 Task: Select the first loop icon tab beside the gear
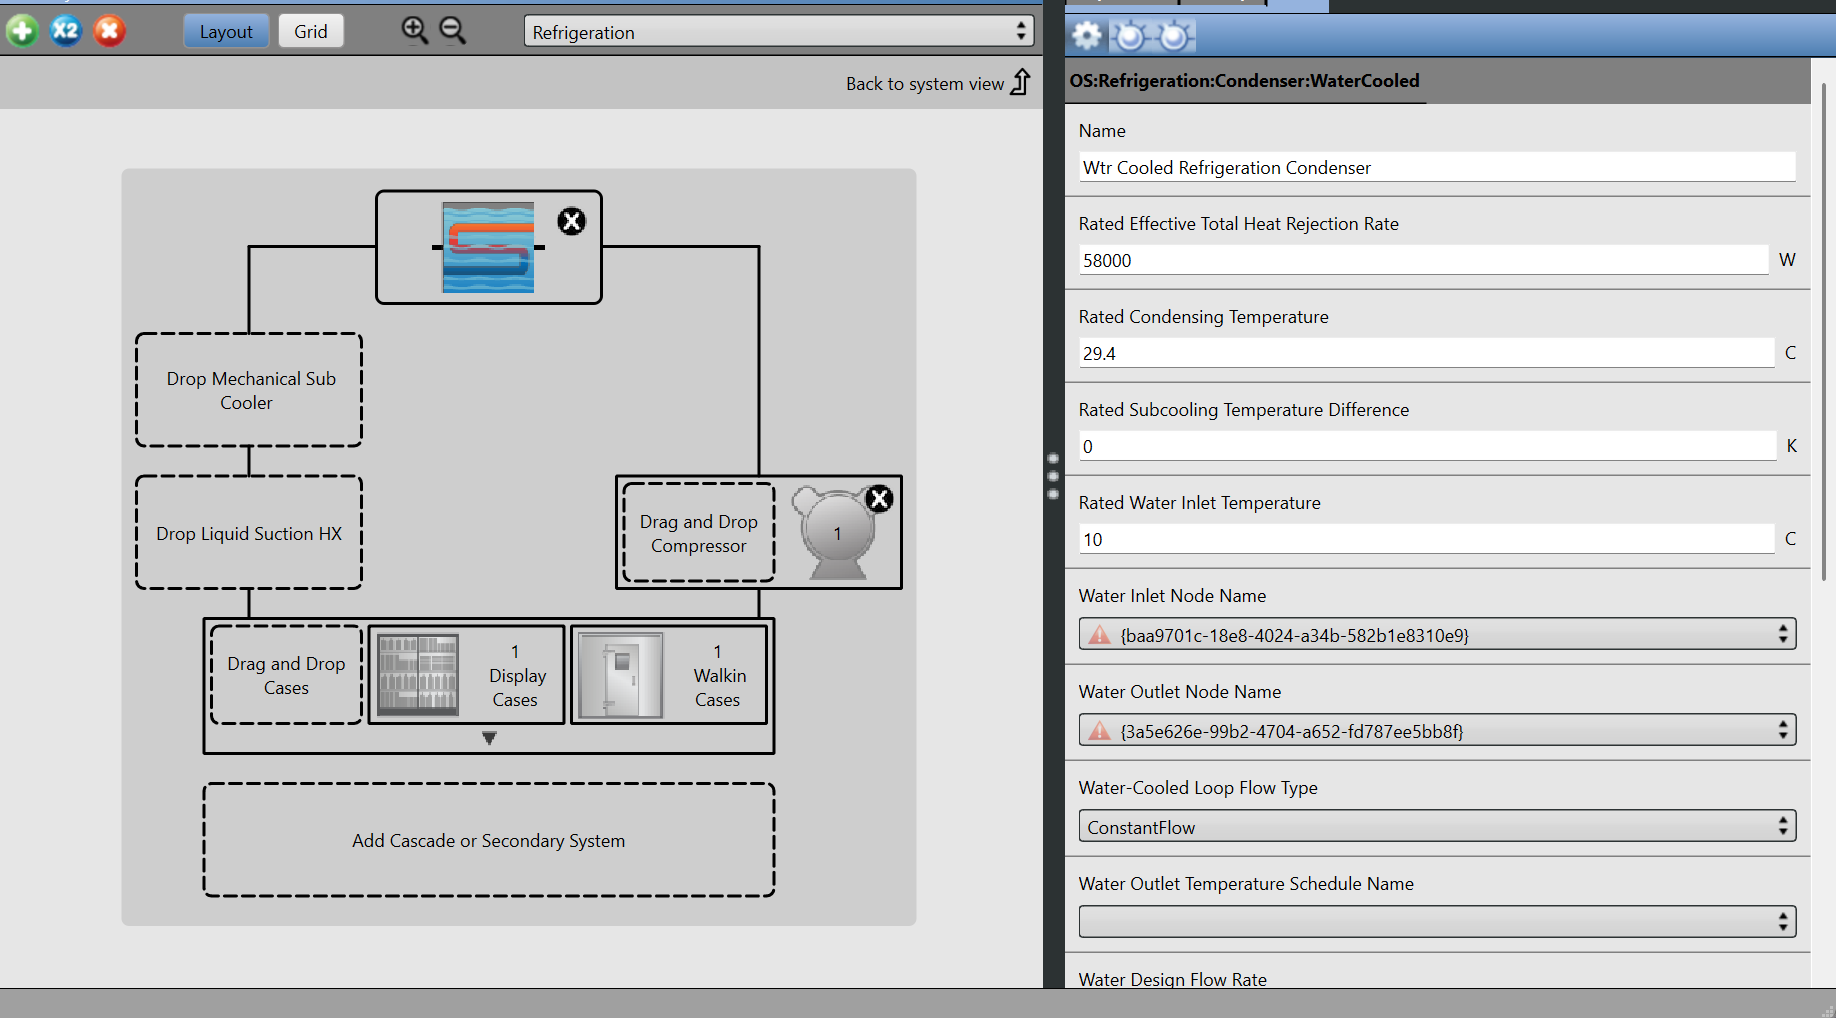pos(1129,35)
